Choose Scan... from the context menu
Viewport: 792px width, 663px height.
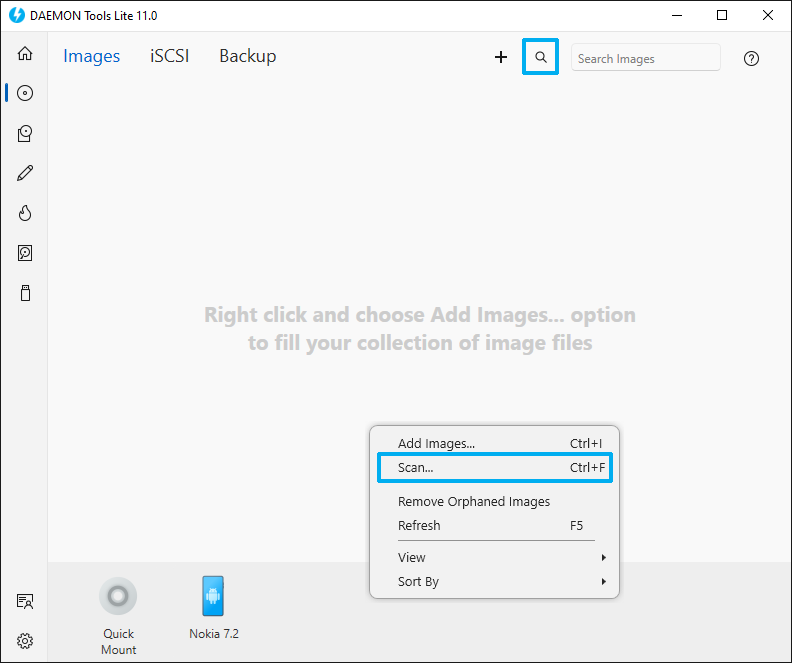coord(494,468)
